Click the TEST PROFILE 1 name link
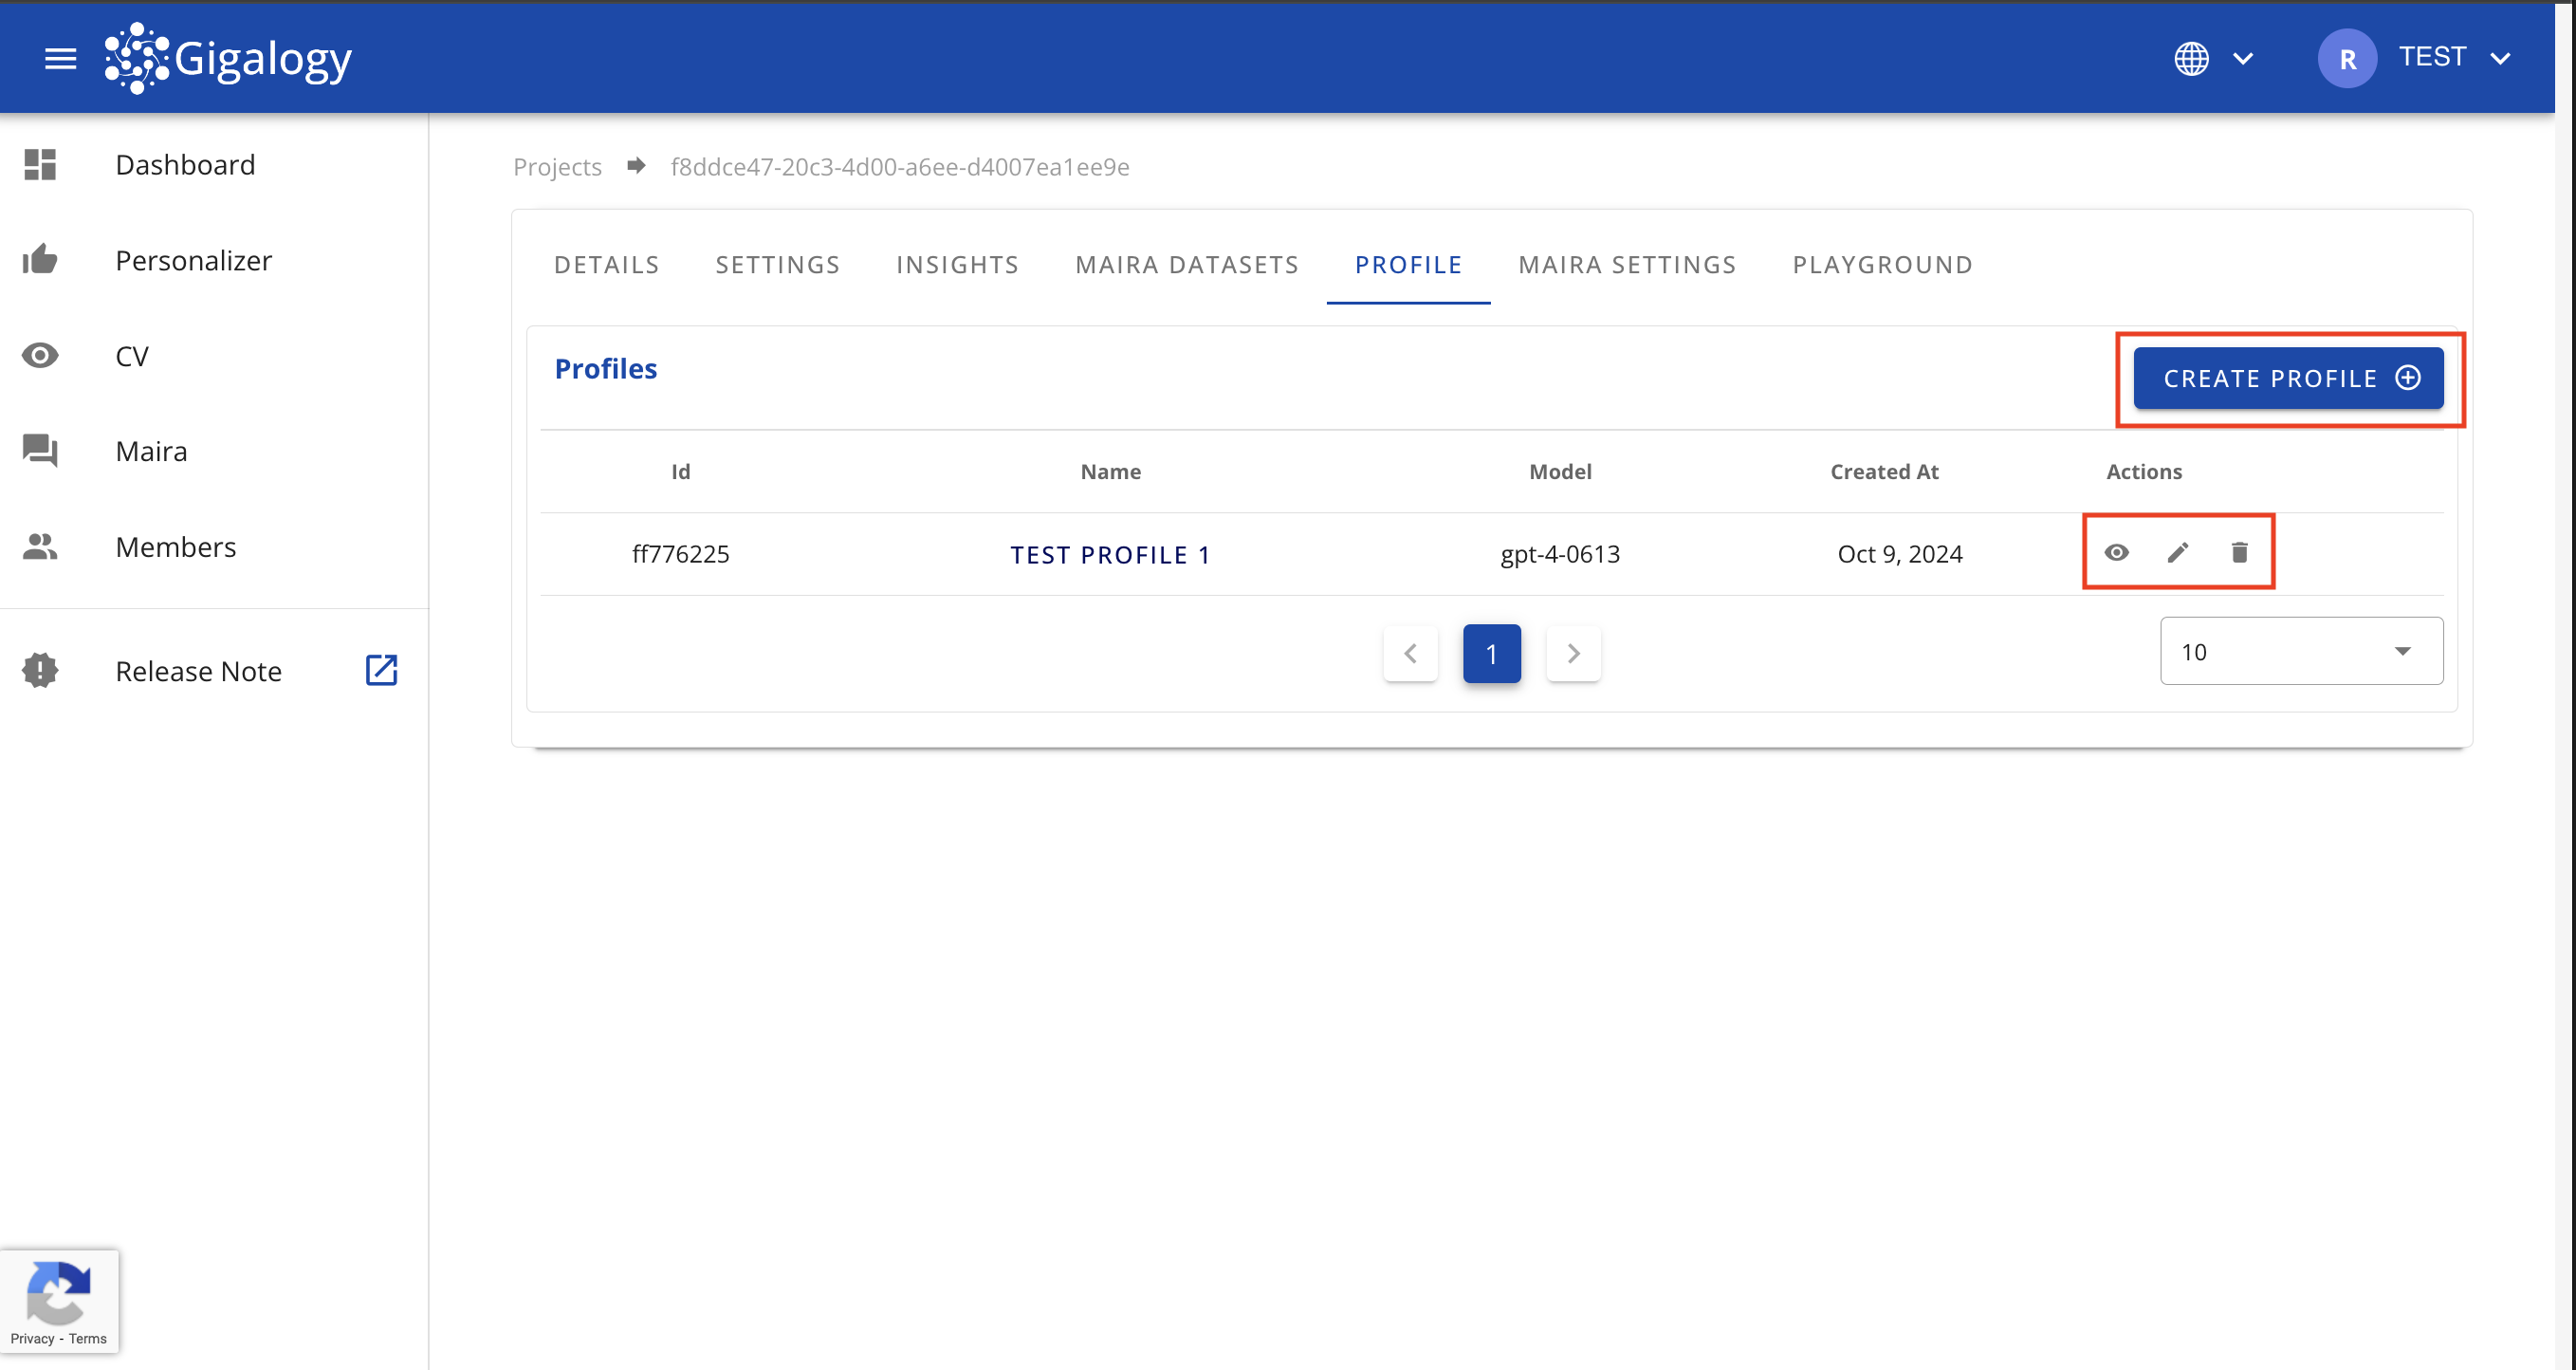 (x=1109, y=552)
